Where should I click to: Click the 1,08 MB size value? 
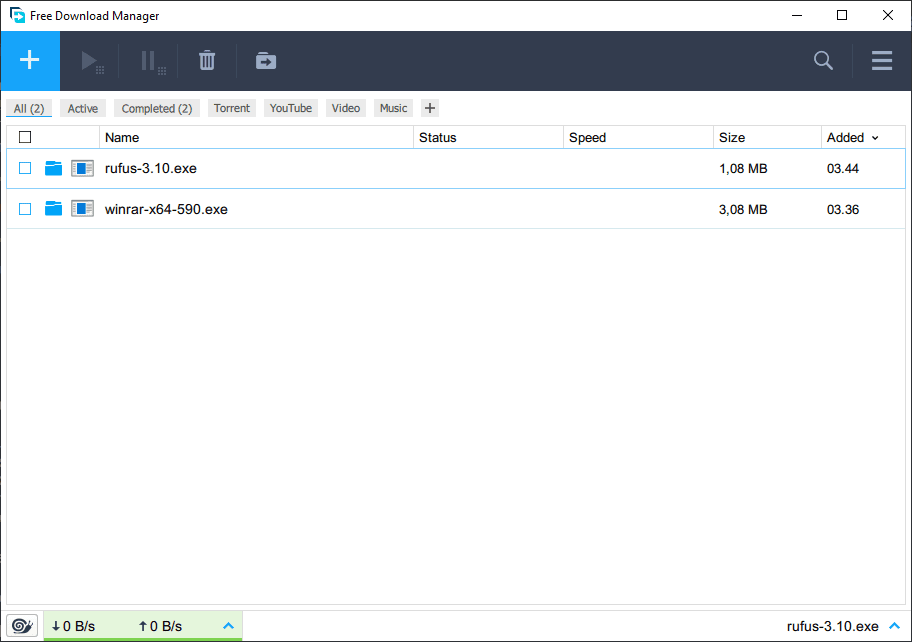coord(743,169)
